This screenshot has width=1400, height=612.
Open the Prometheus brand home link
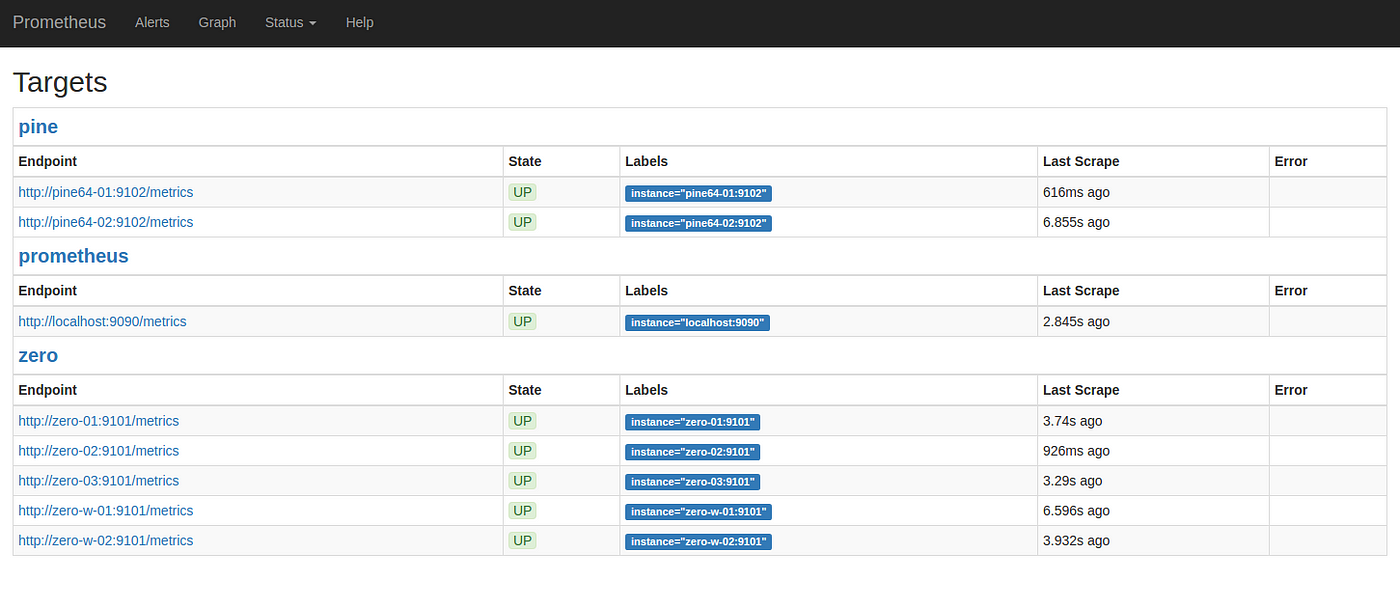coord(59,22)
